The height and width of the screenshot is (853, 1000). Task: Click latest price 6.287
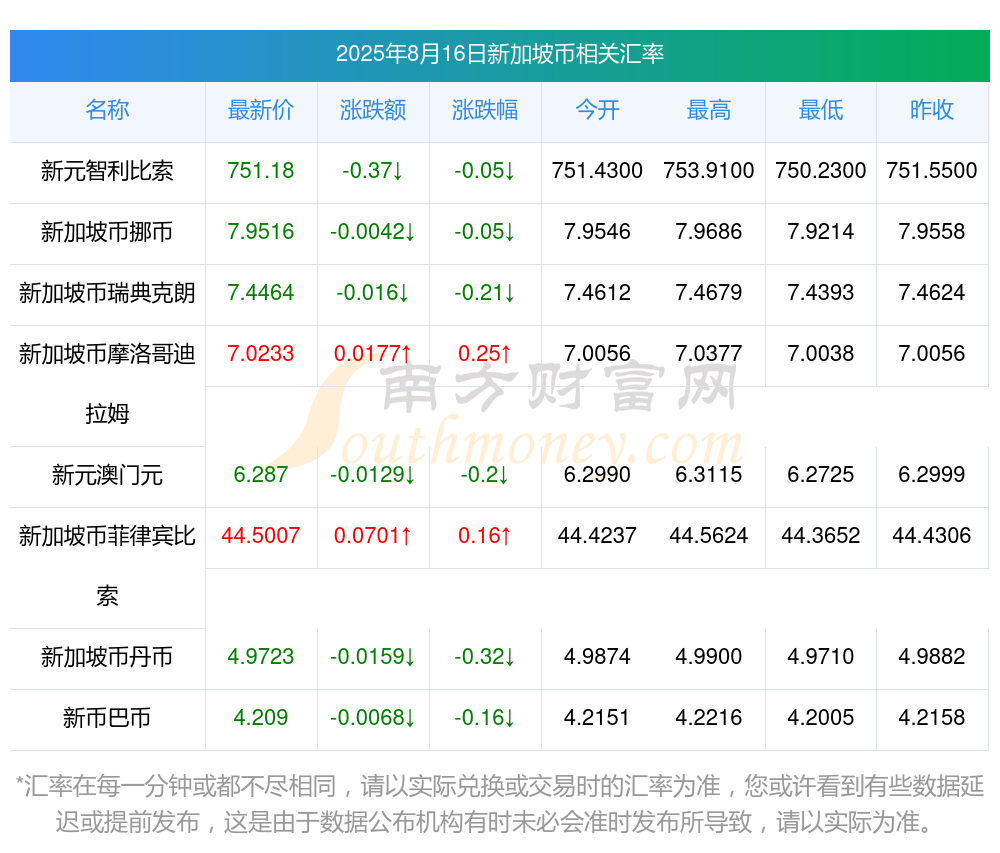pos(261,474)
